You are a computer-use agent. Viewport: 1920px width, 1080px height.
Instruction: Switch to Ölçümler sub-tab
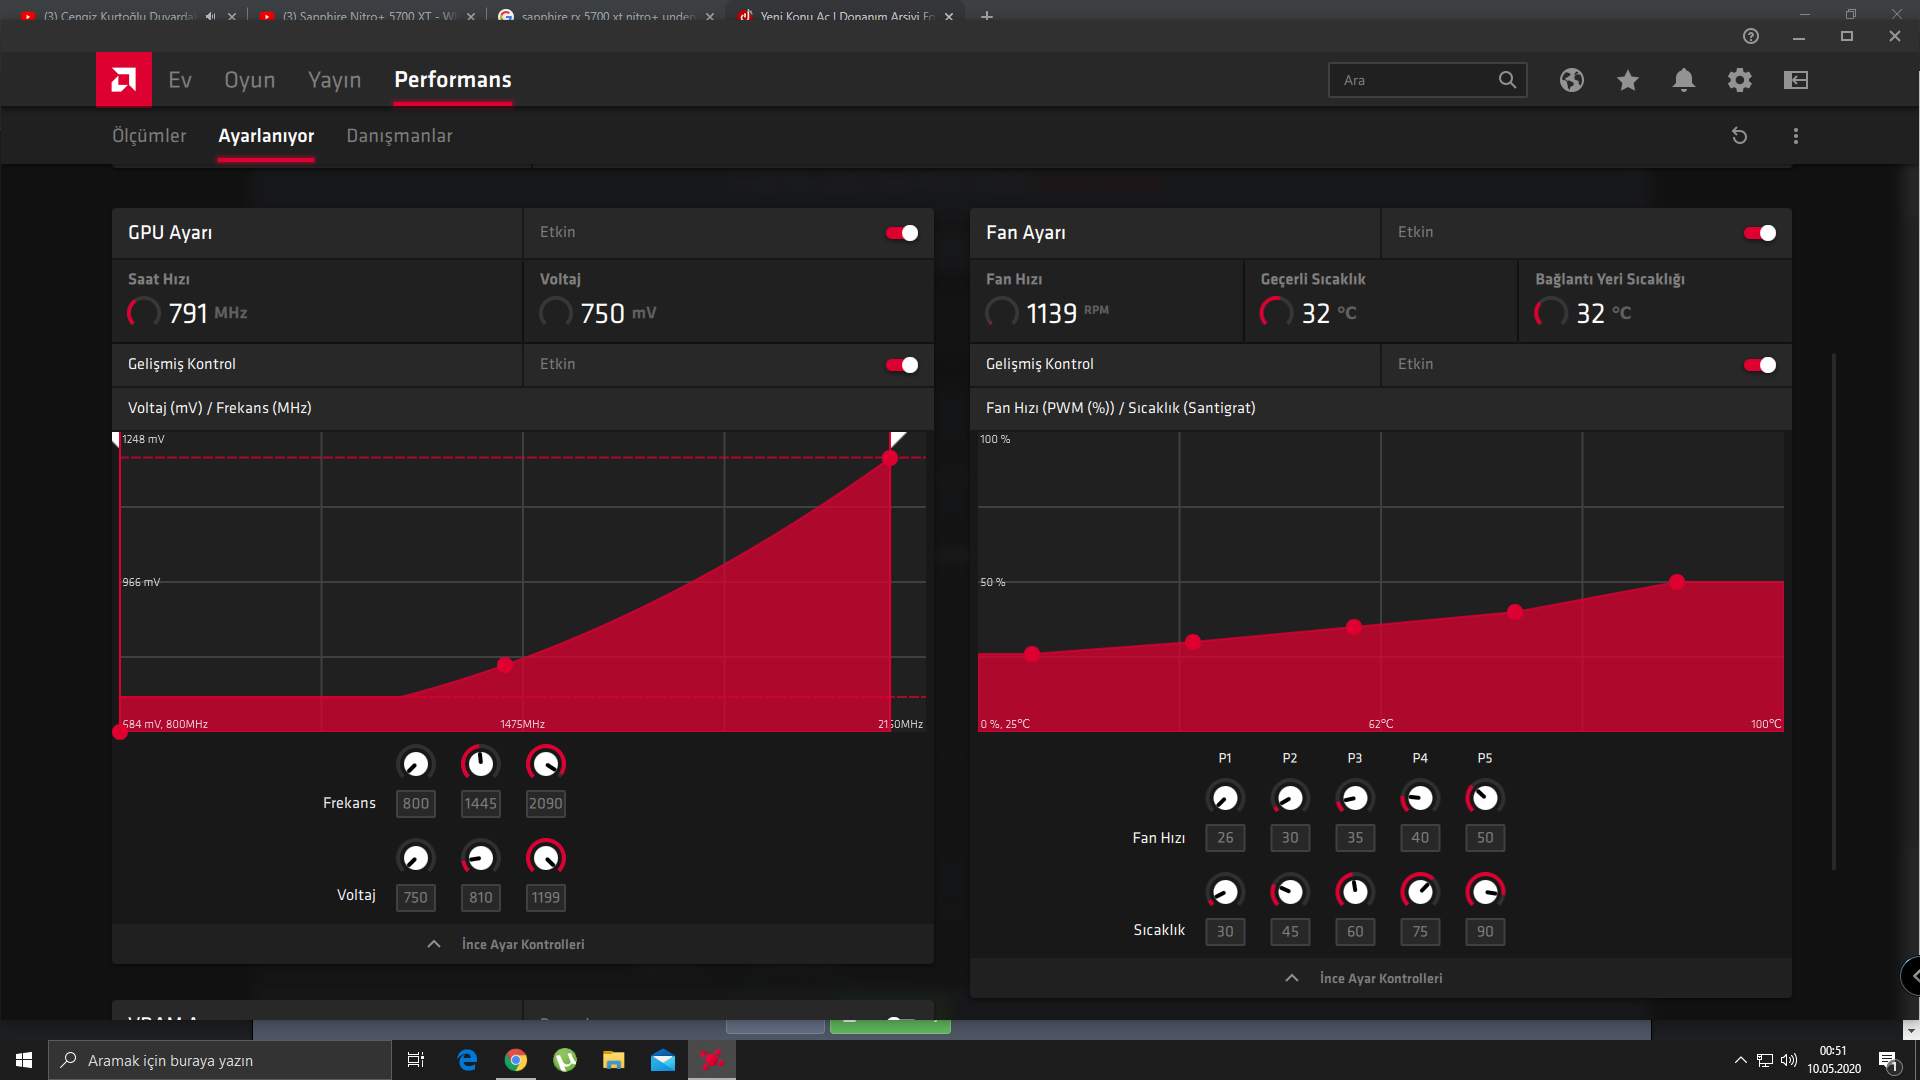click(149, 136)
